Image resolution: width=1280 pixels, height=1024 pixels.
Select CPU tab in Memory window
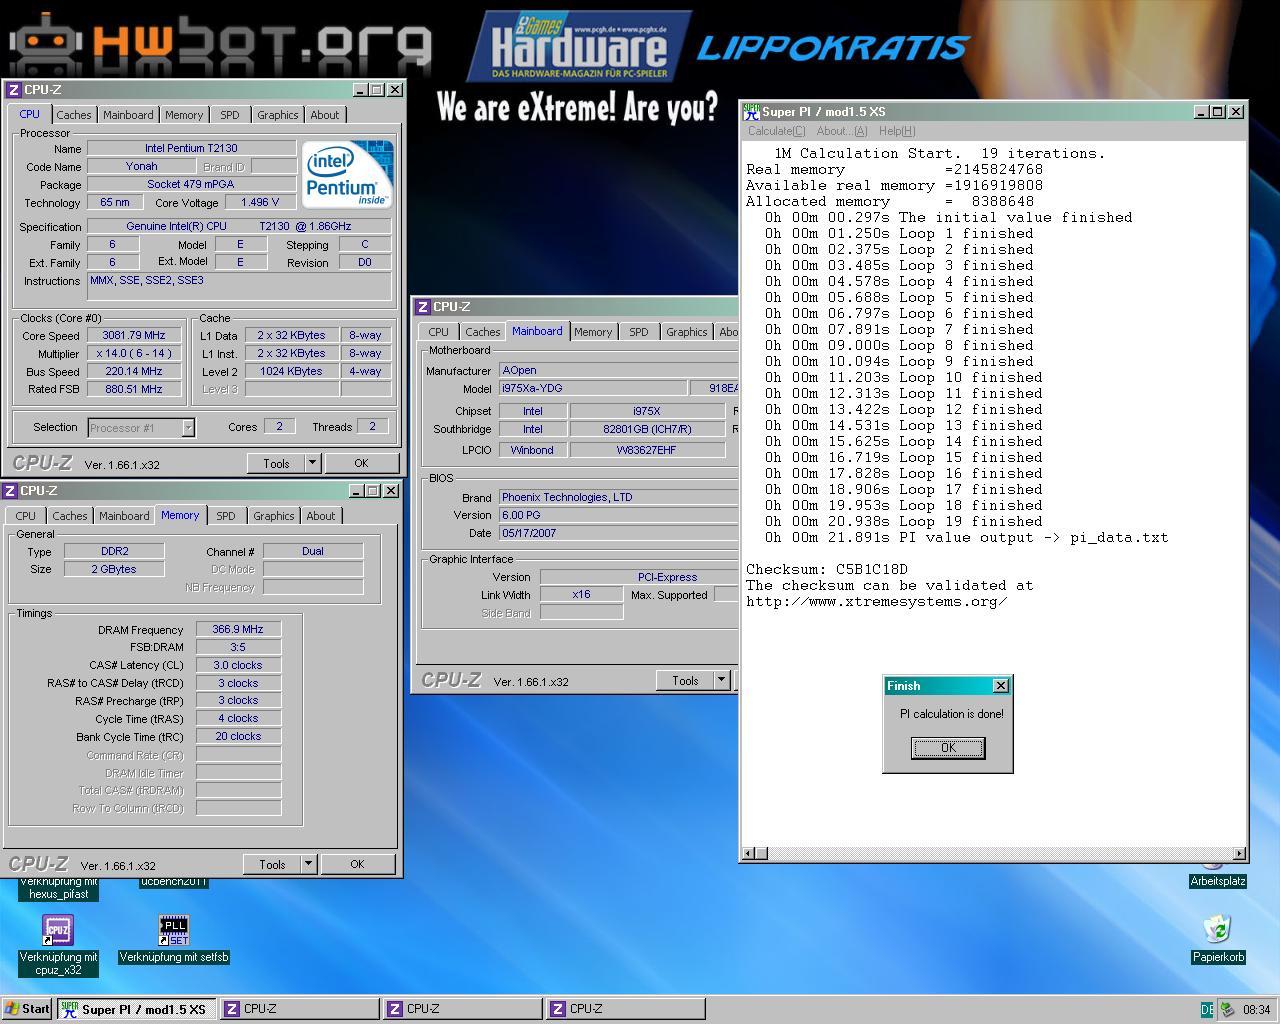pos(25,516)
